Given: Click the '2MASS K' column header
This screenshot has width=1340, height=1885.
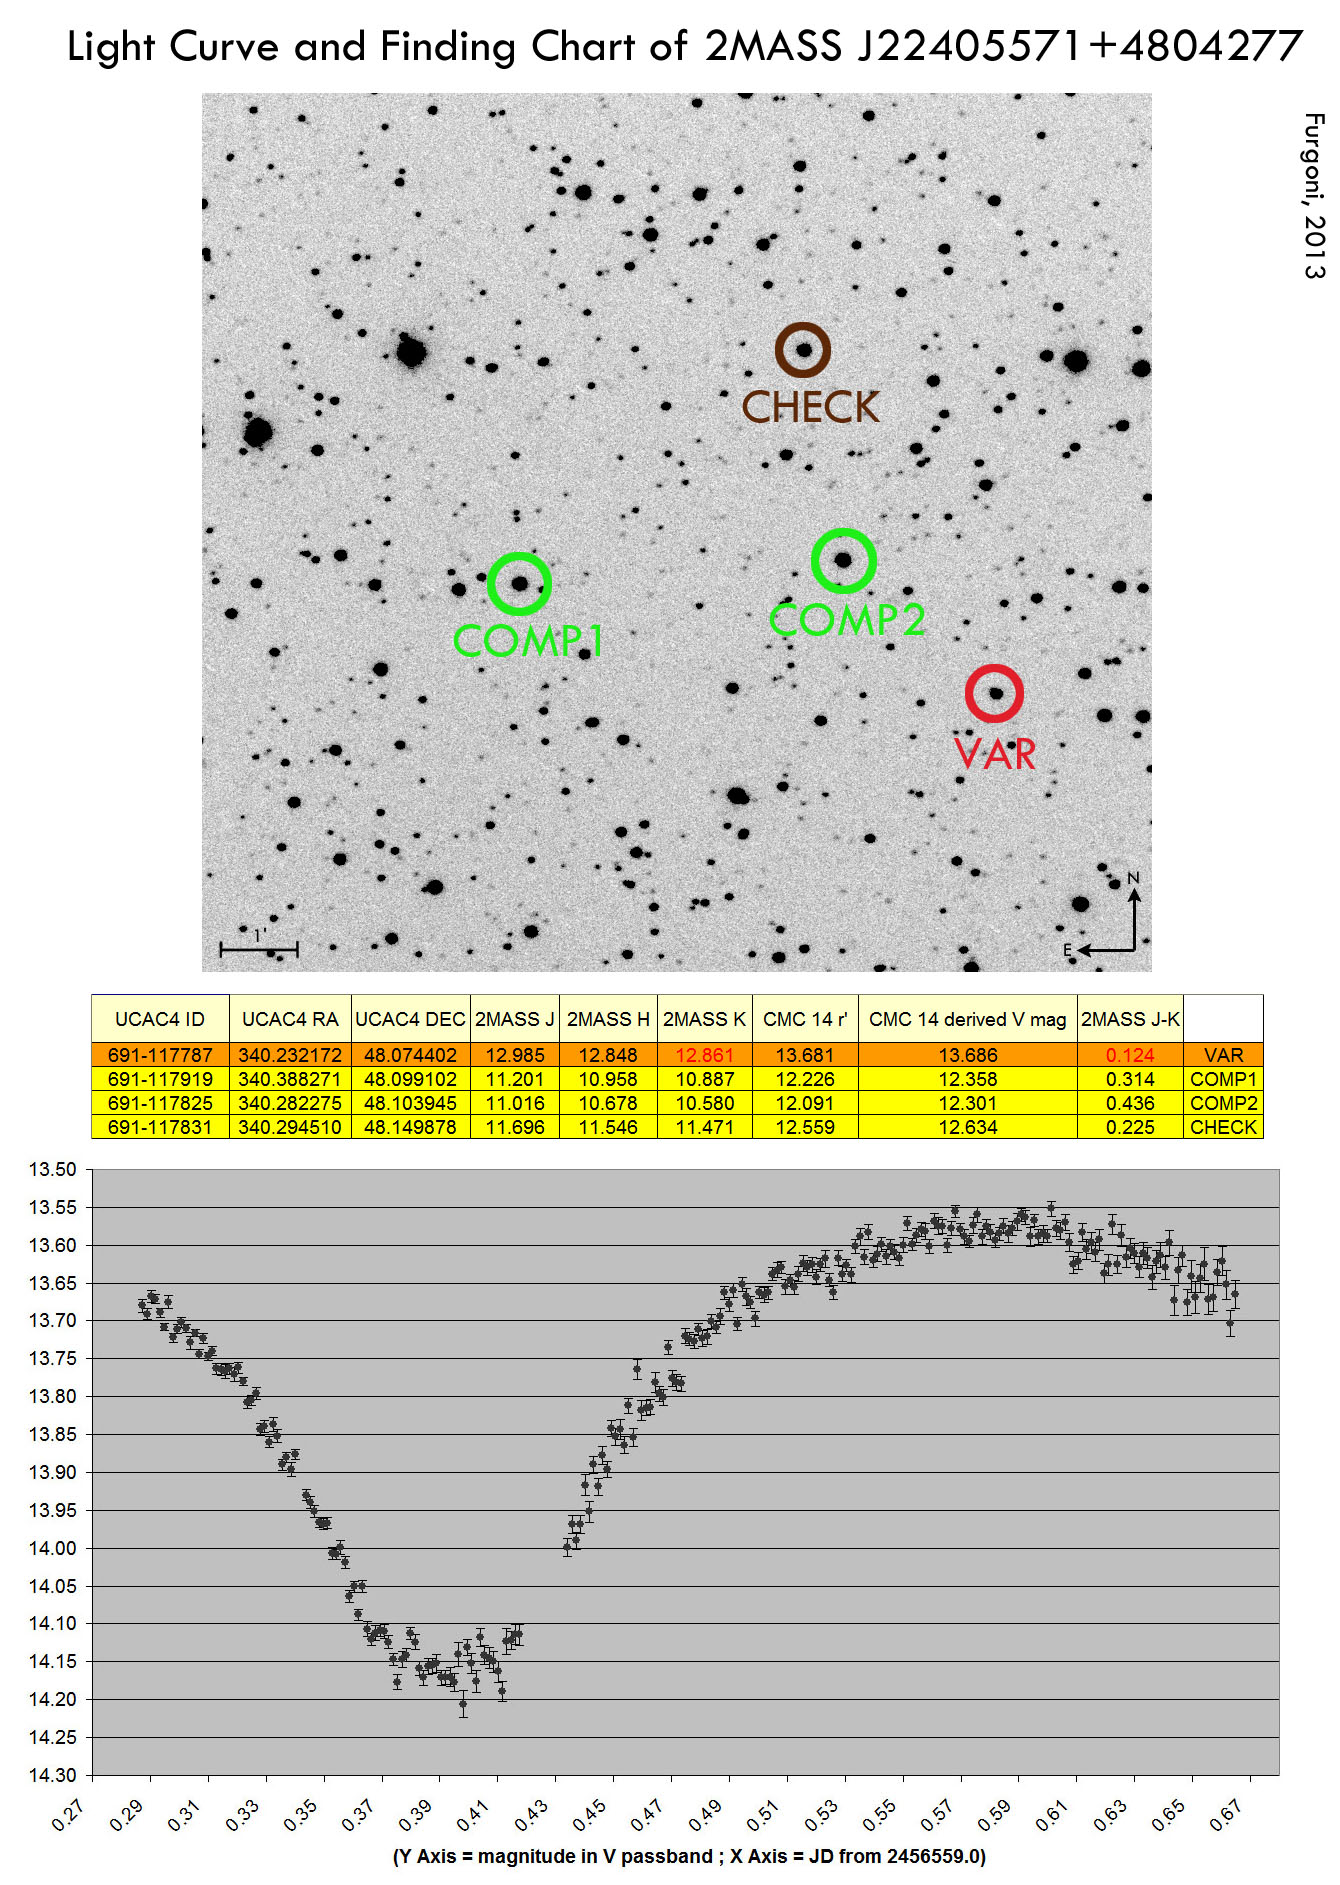Looking at the screenshot, I should pyautogui.click(x=704, y=1019).
